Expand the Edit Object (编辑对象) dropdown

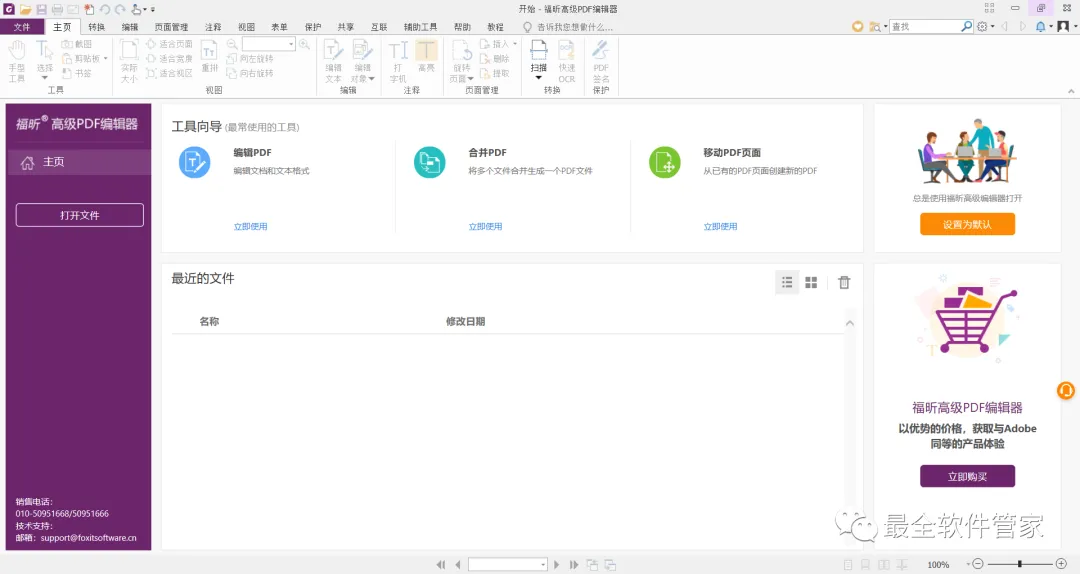[x=372, y=79]
